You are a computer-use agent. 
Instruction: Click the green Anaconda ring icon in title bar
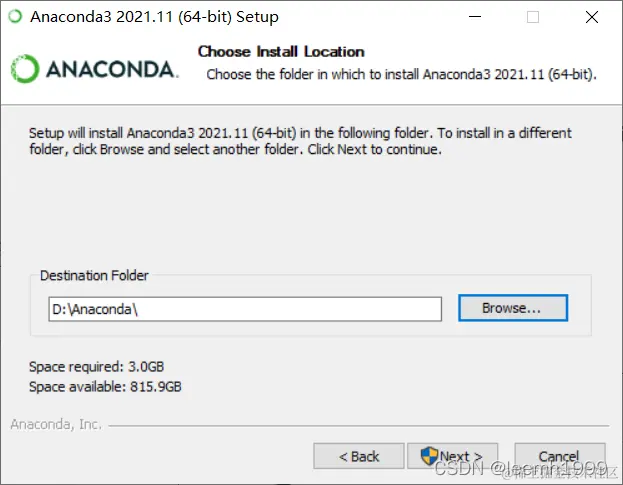point(15,17)
